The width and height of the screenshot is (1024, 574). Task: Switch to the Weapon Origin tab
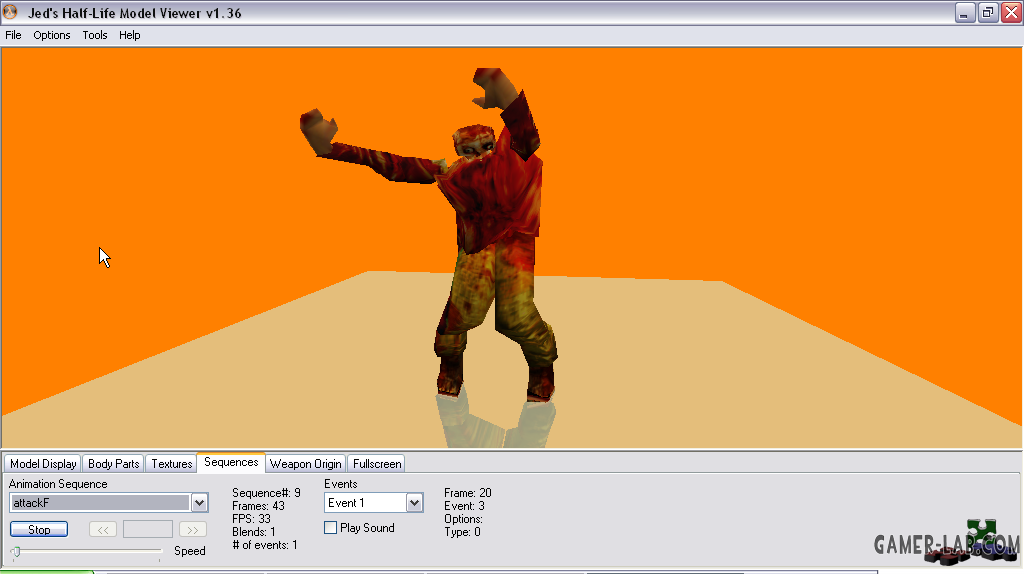[x=306, y=464]
